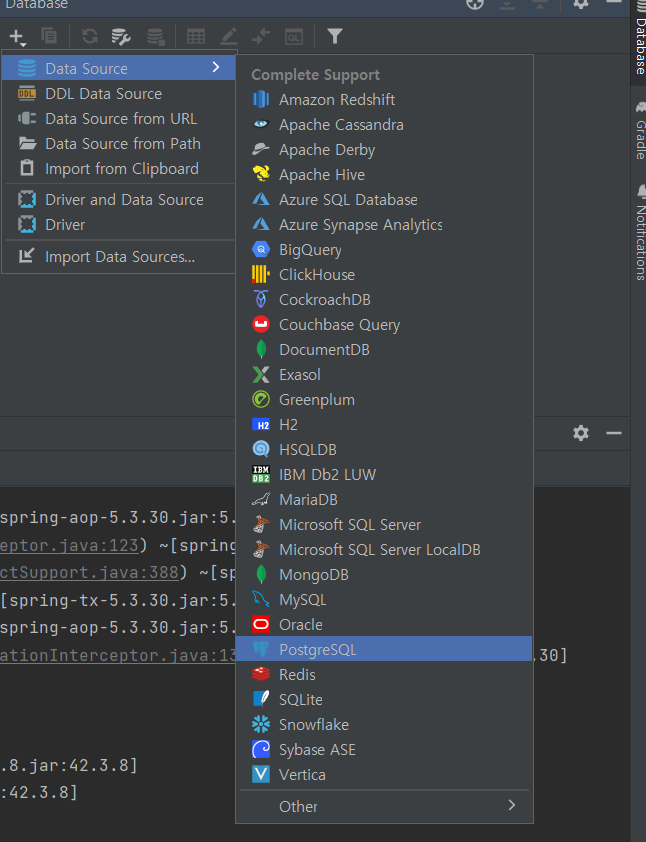Image resolution: width=646 pixels, height=842 pixels.
Task: Select Apache Cassandra data source
Action: 384,125
